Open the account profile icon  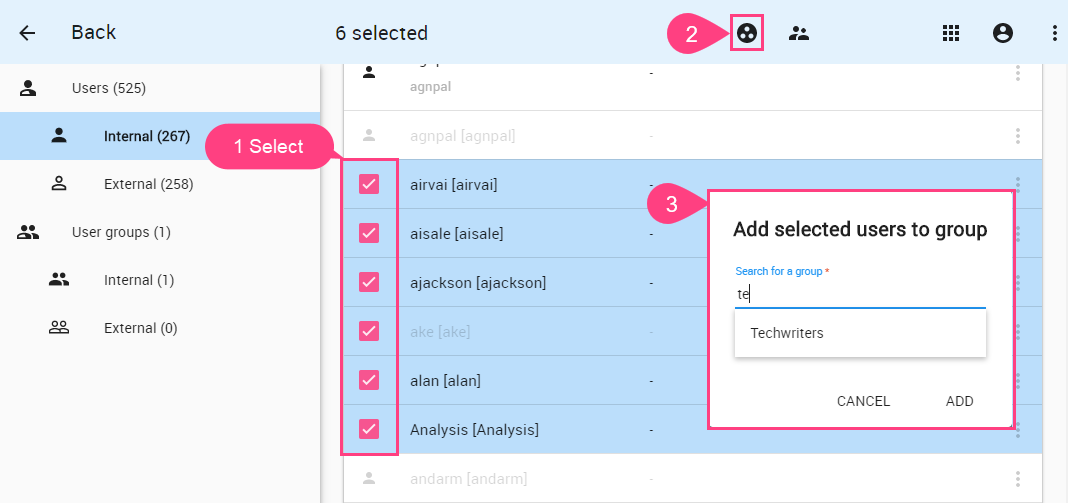[x=1003, y=33]
